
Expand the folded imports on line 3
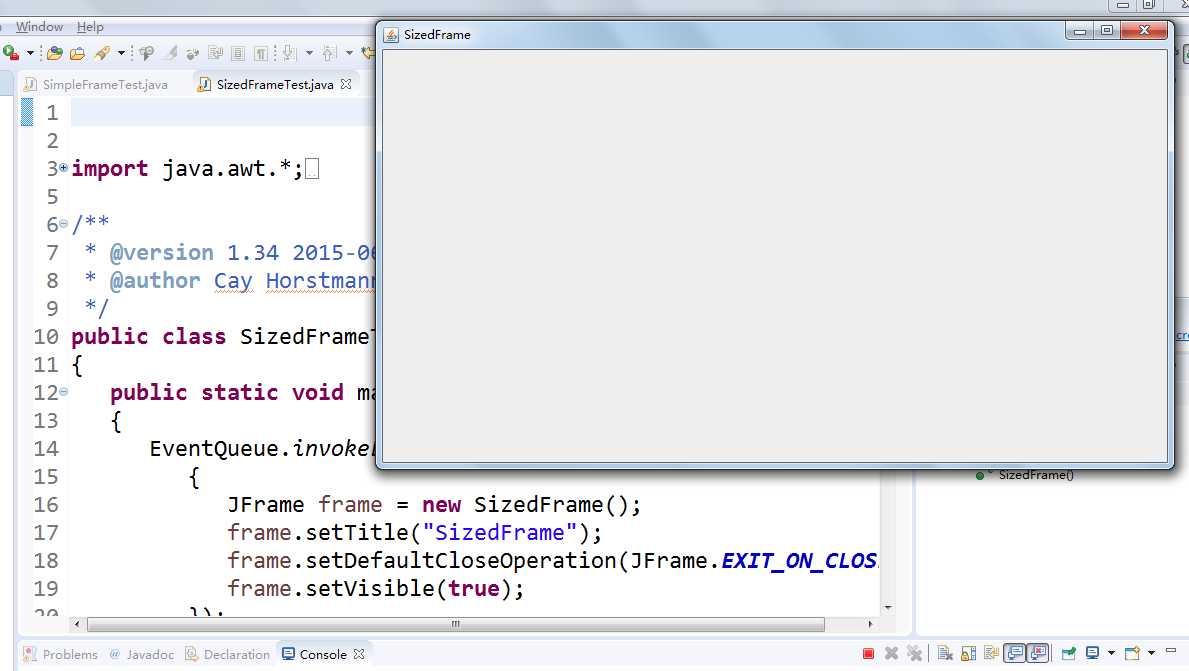64,167
